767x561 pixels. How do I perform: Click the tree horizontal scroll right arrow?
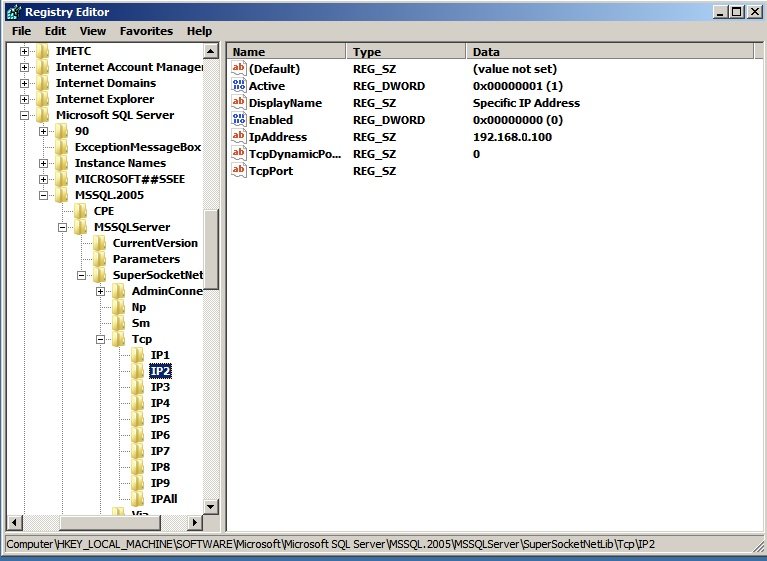195,523
